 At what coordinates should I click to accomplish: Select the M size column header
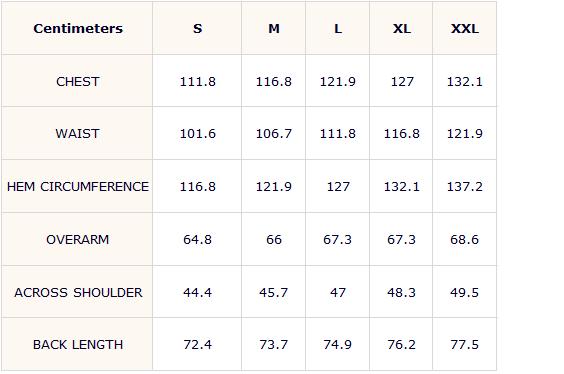click(x=274, y=28)
